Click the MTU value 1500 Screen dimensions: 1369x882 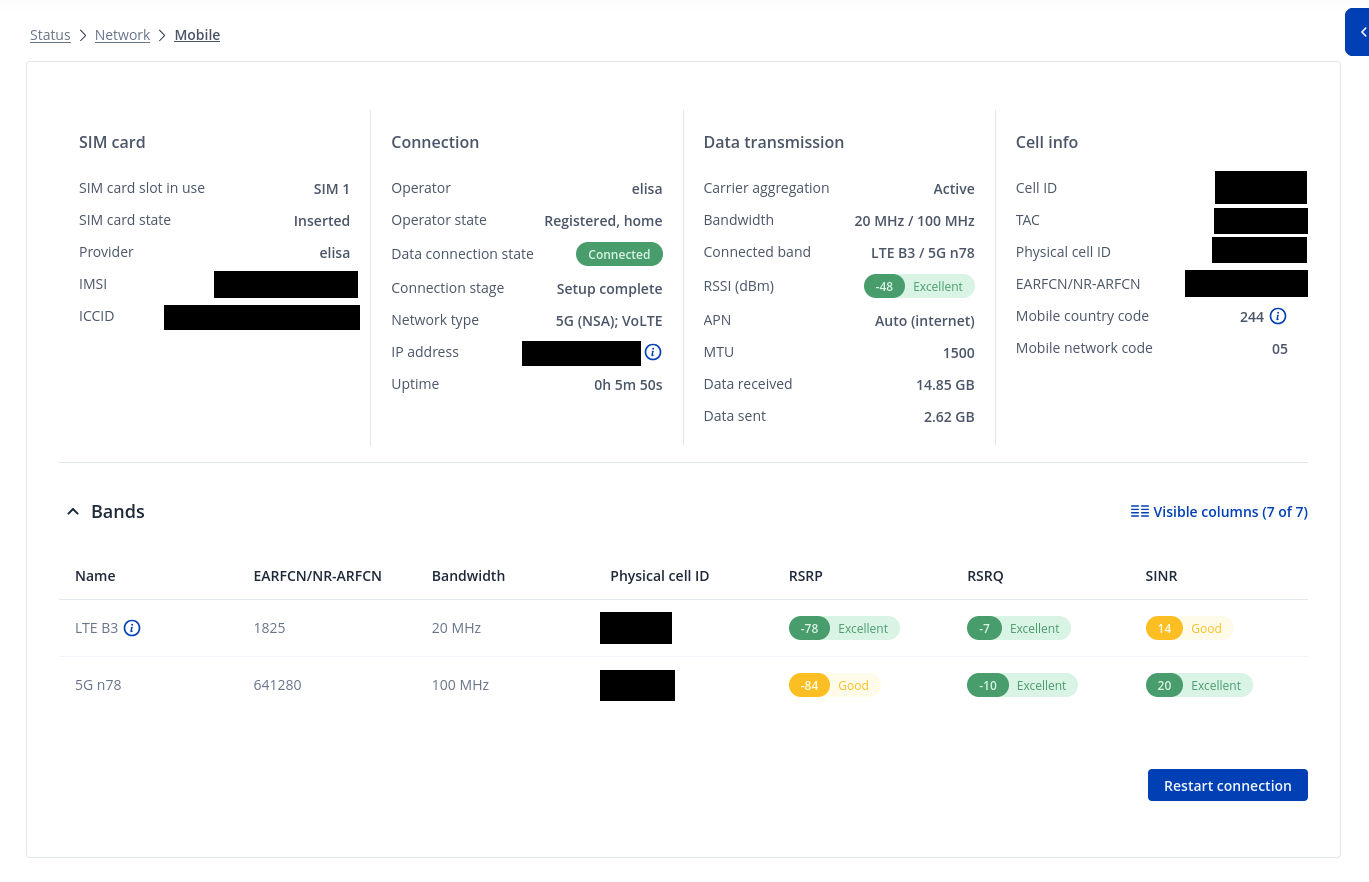[x=959, y=353]
